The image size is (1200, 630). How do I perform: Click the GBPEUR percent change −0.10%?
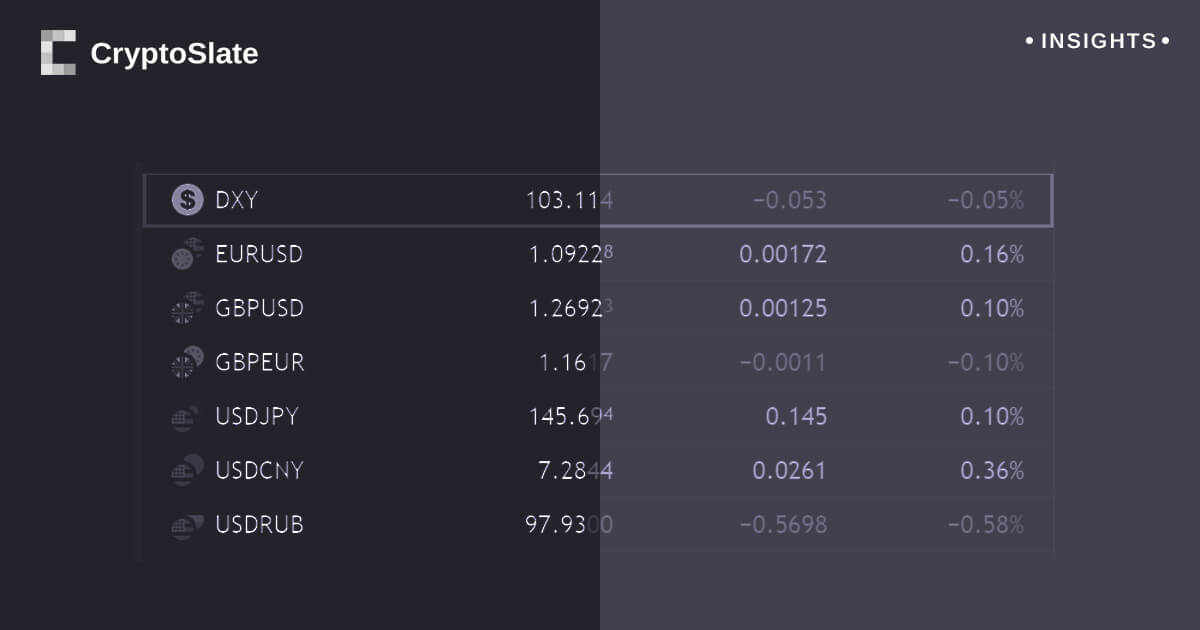point(986,362)
